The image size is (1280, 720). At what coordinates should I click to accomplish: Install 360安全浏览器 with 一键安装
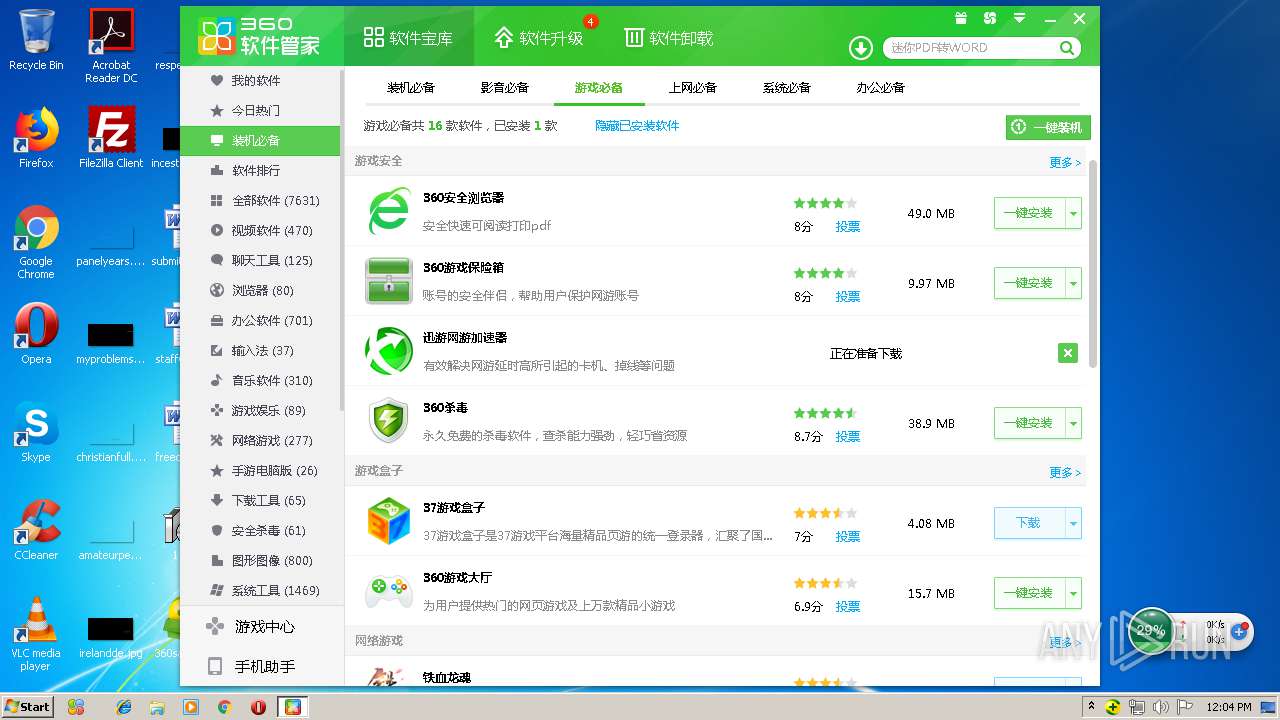(x=1029, y=213)
